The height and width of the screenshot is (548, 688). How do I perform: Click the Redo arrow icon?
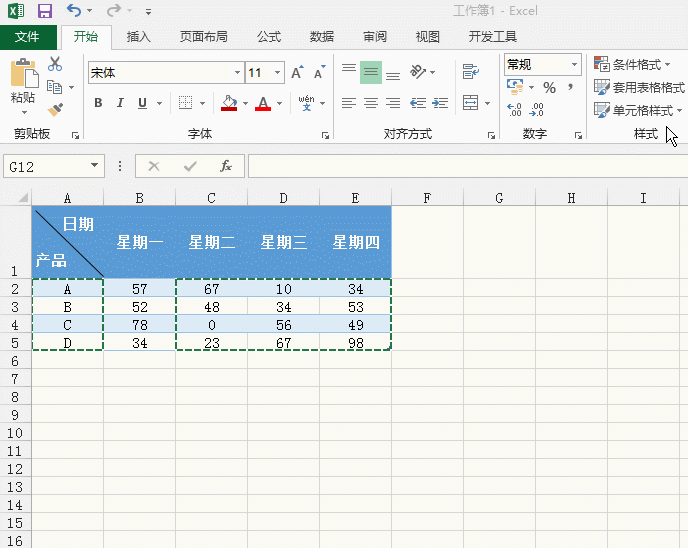coord(114,10)
